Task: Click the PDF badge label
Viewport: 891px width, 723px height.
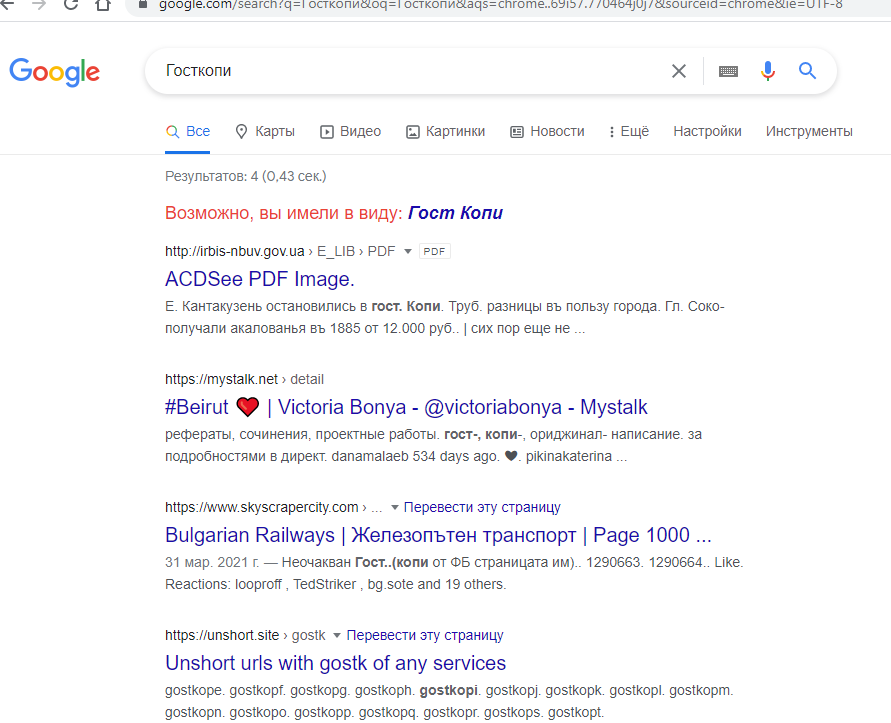Action: [x=435, y=251]
